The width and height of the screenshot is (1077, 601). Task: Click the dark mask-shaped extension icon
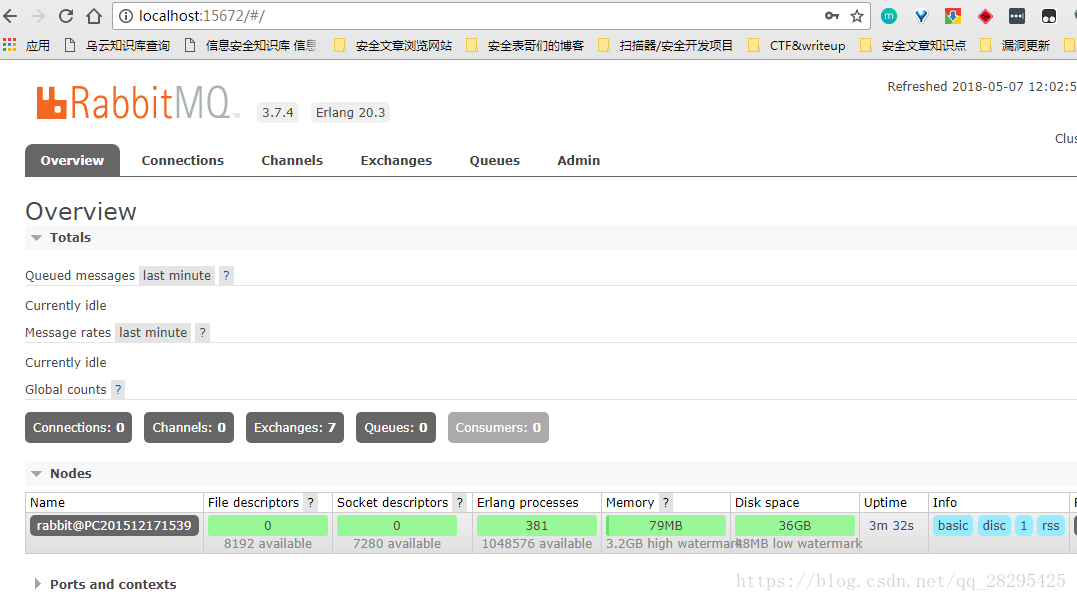1049,16
